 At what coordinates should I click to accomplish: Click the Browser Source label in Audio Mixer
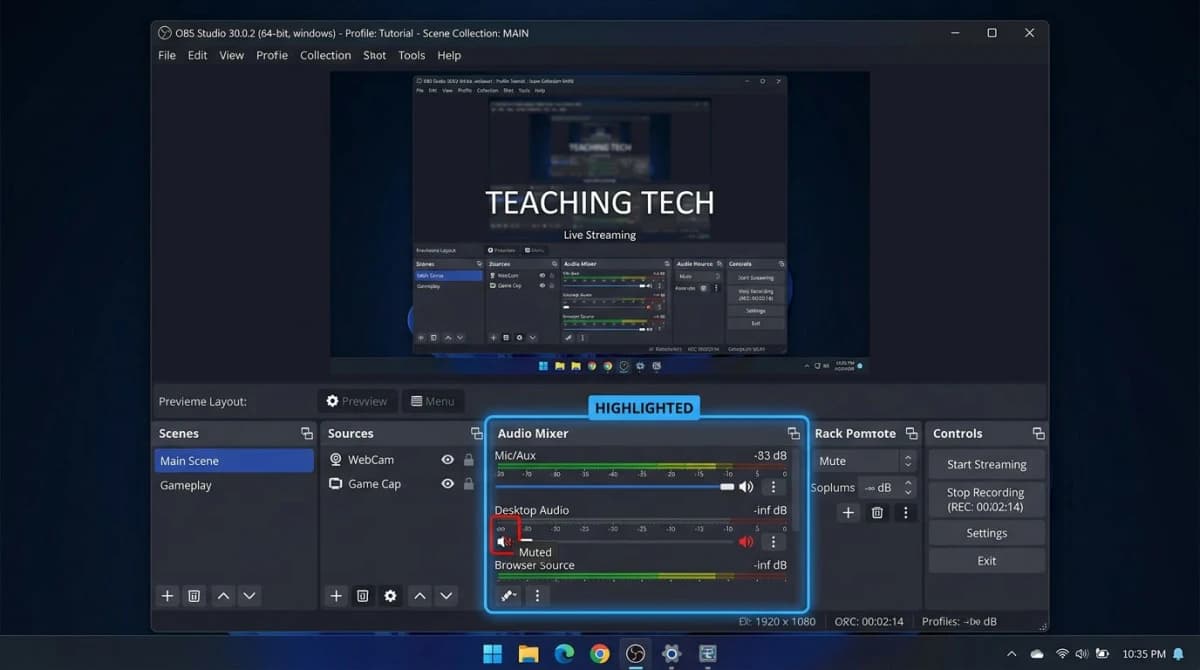pos(535,565)
